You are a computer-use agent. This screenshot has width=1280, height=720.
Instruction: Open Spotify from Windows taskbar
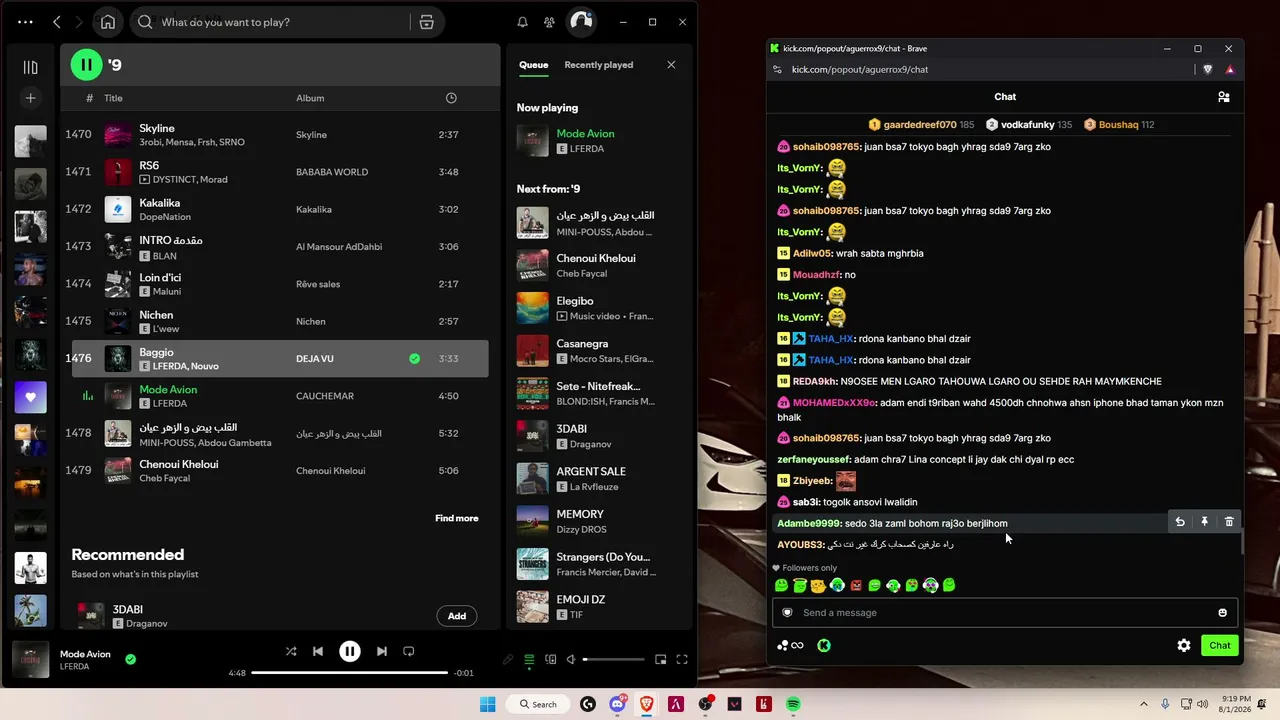click(x=793, y=704)
